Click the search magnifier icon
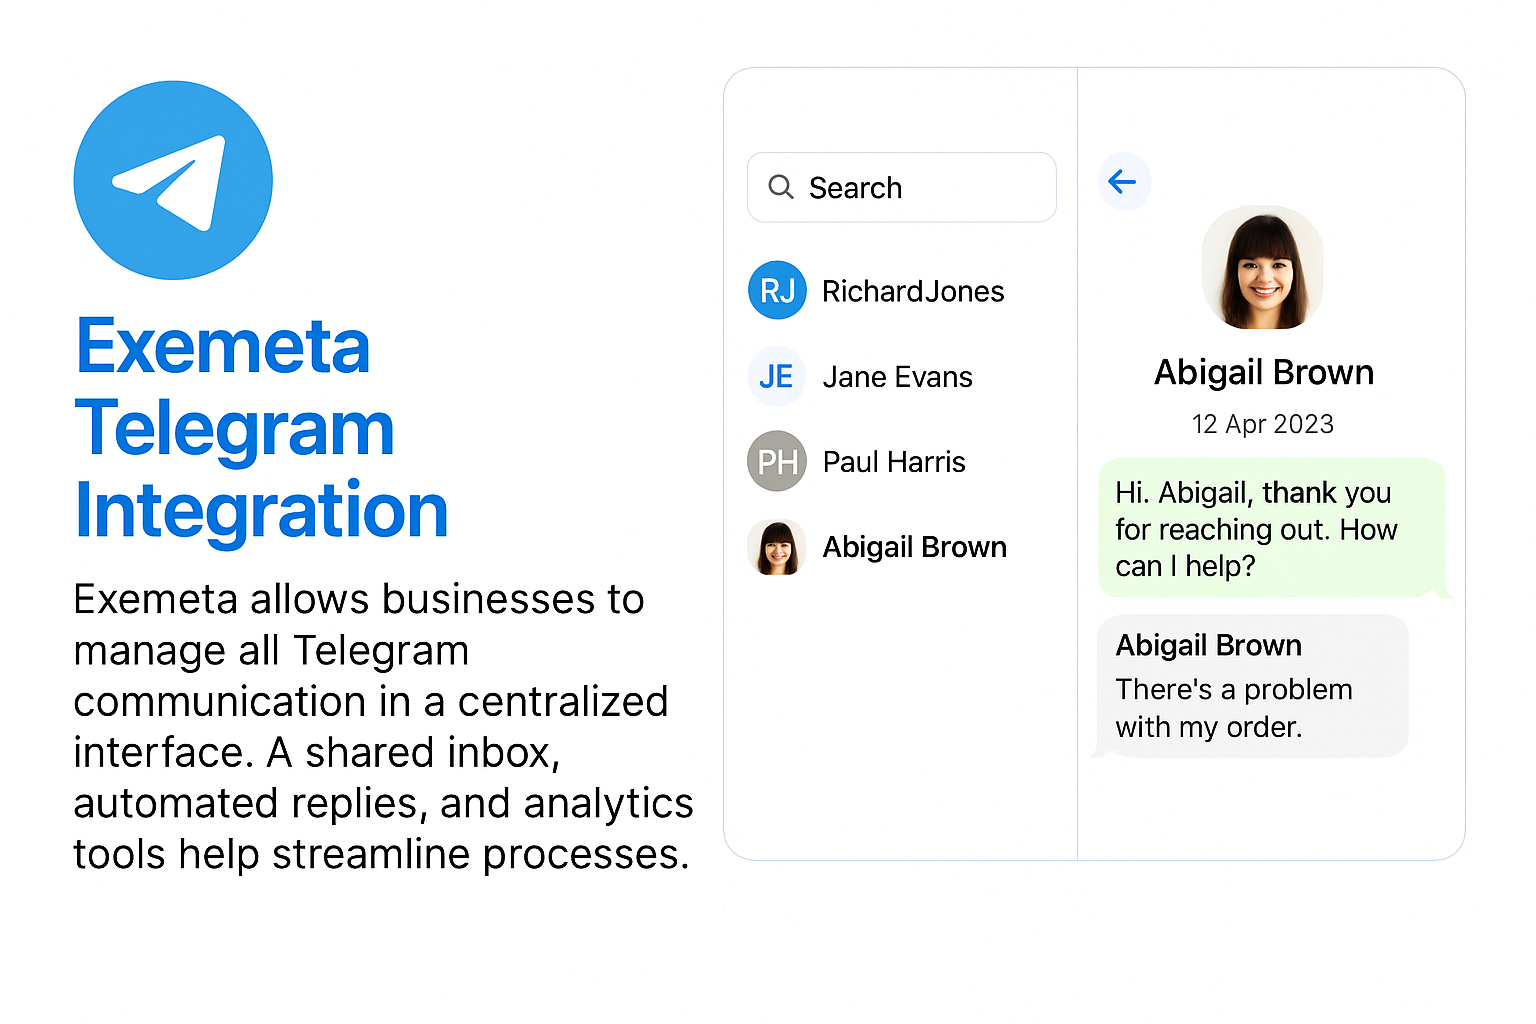Image resolution: width=1536 pixels, height=1024 pixels. [781, 187]
